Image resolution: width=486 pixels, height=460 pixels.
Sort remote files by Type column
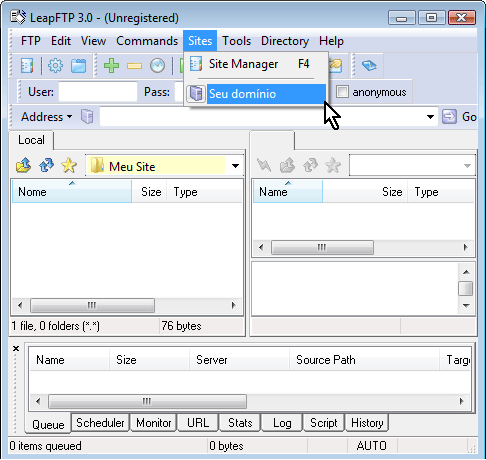(440, 192)
